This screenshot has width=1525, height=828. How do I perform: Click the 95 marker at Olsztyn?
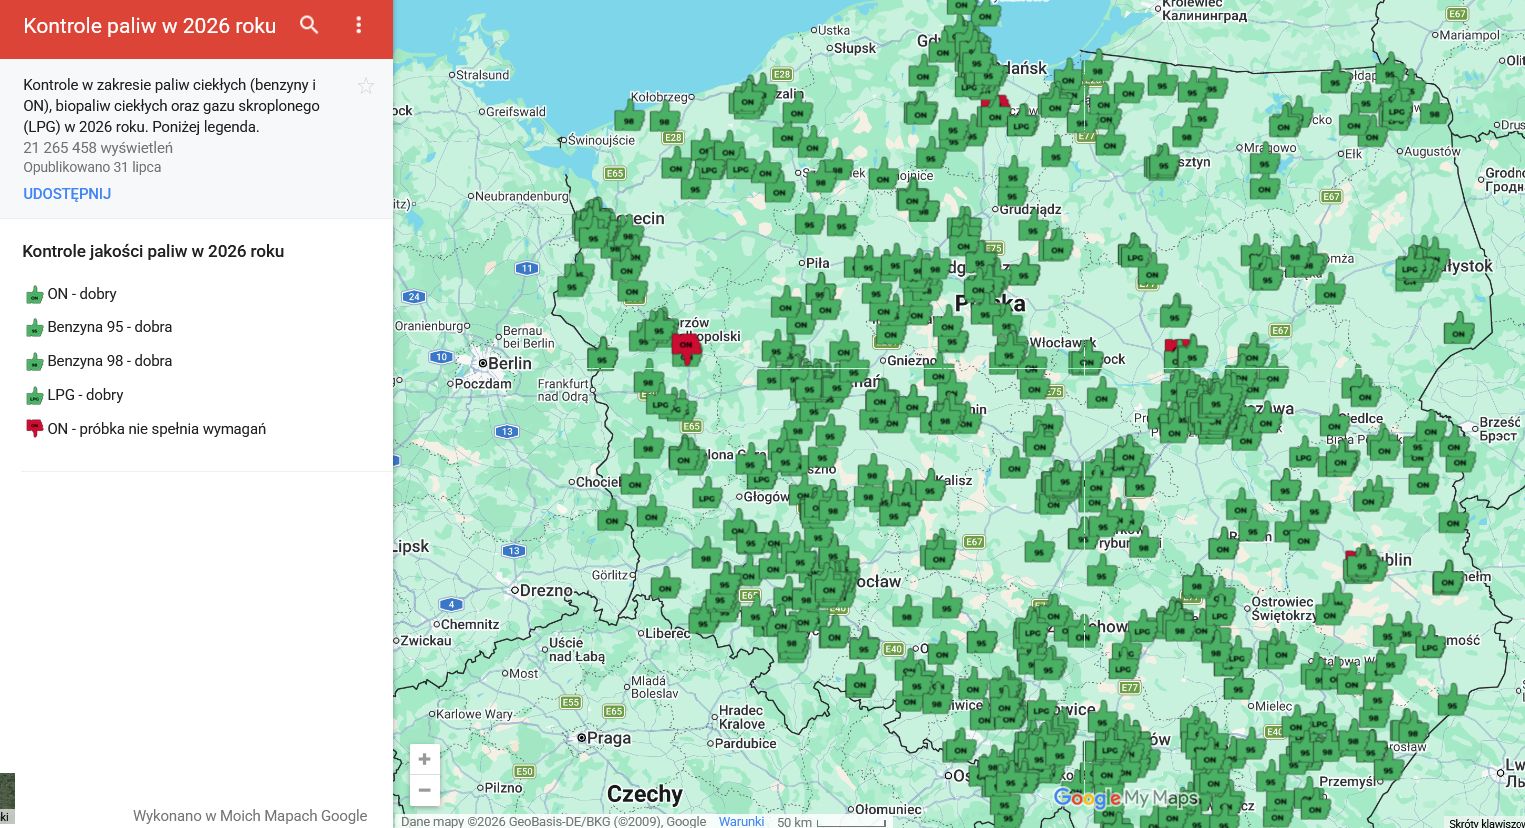(1162, 163)
